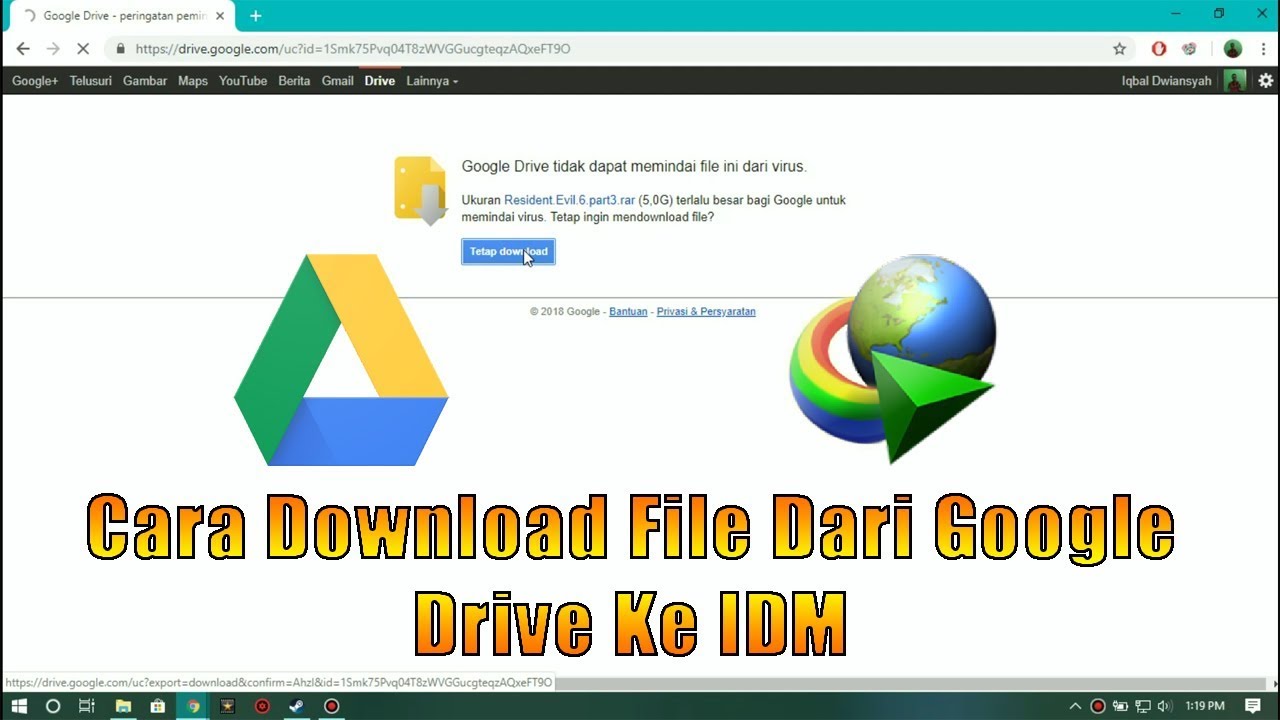Open Gmail in the Google bar

338,81
